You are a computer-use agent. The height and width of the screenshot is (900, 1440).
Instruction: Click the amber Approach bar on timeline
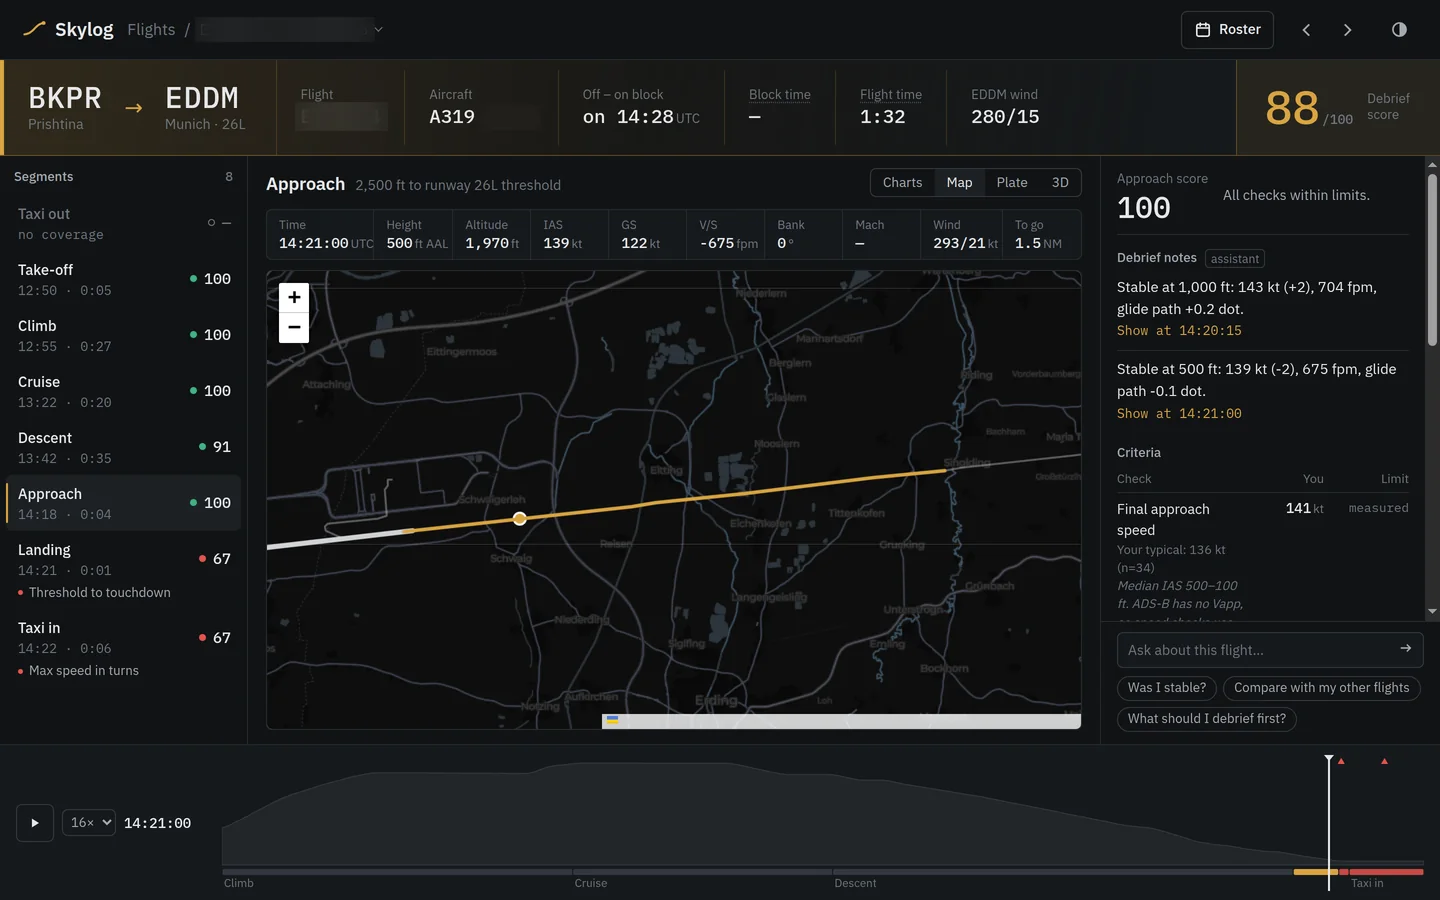1315,872
